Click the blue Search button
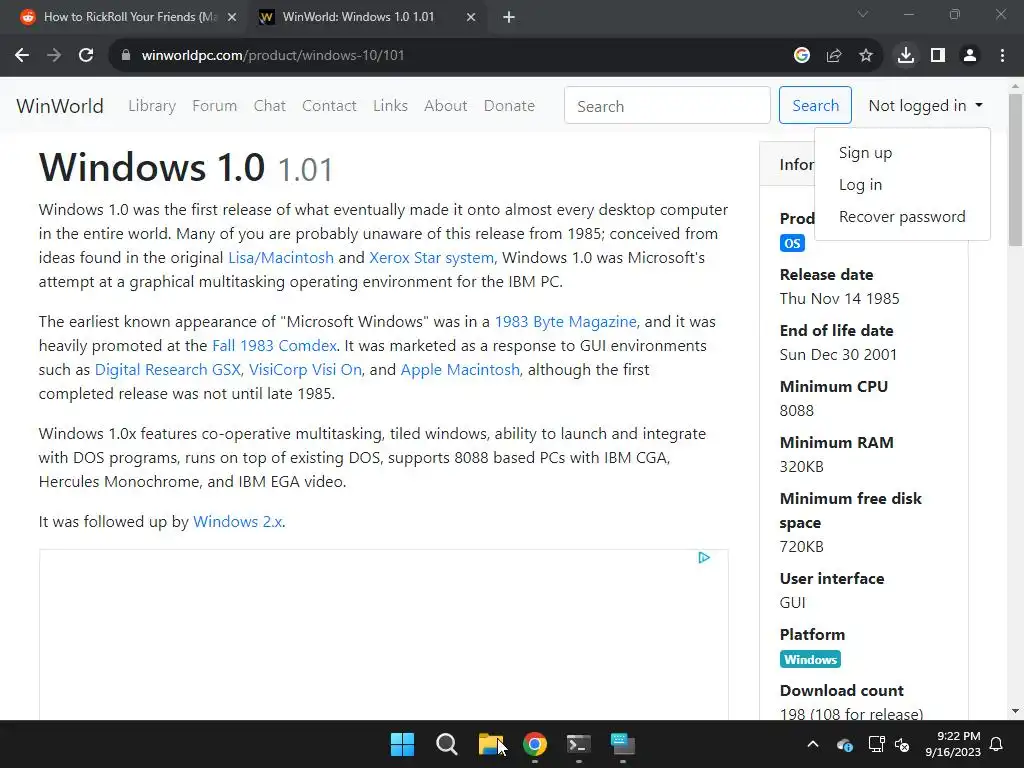 click(x=815, y=105)
